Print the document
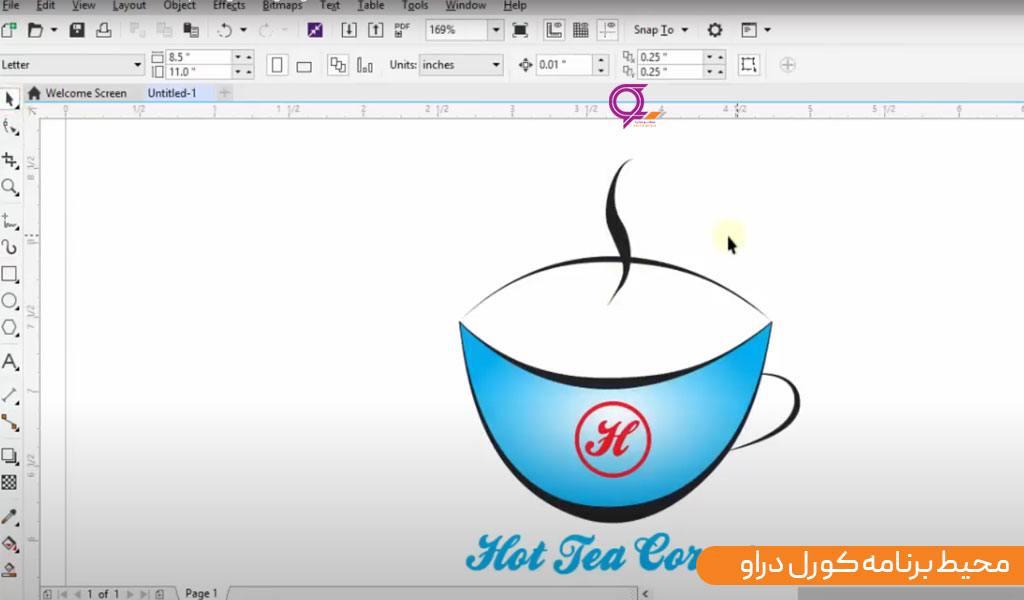This screenshot has height=600, width=1024. pyautogui.click(x=103, y=30)
